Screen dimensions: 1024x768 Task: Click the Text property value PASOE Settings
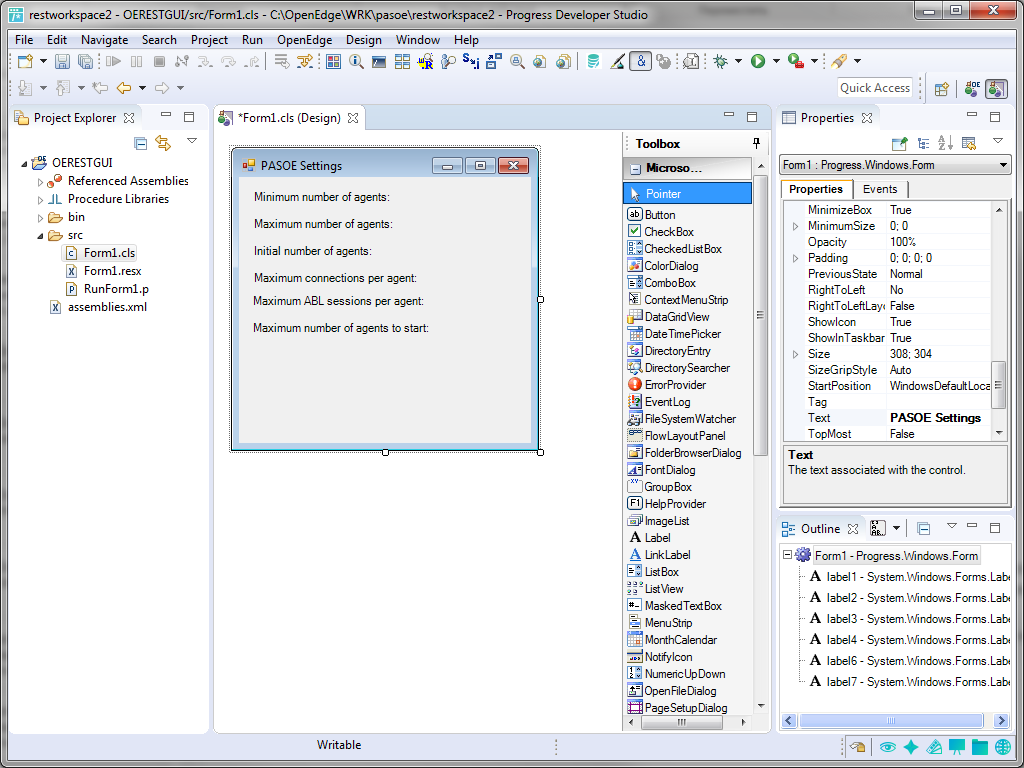pyautogui.click(x=935, y=418)
